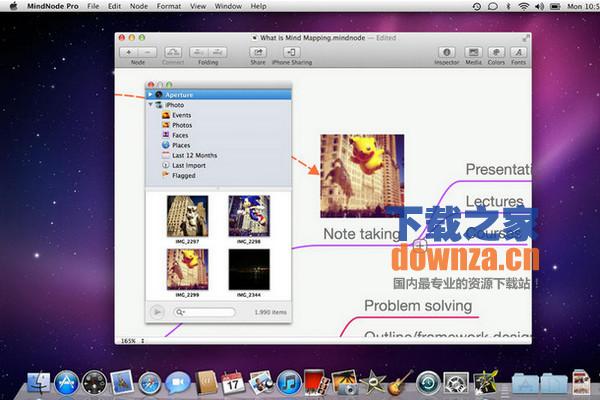
Task: Click the Connect toolbar icon
Action: pos(173,52)
